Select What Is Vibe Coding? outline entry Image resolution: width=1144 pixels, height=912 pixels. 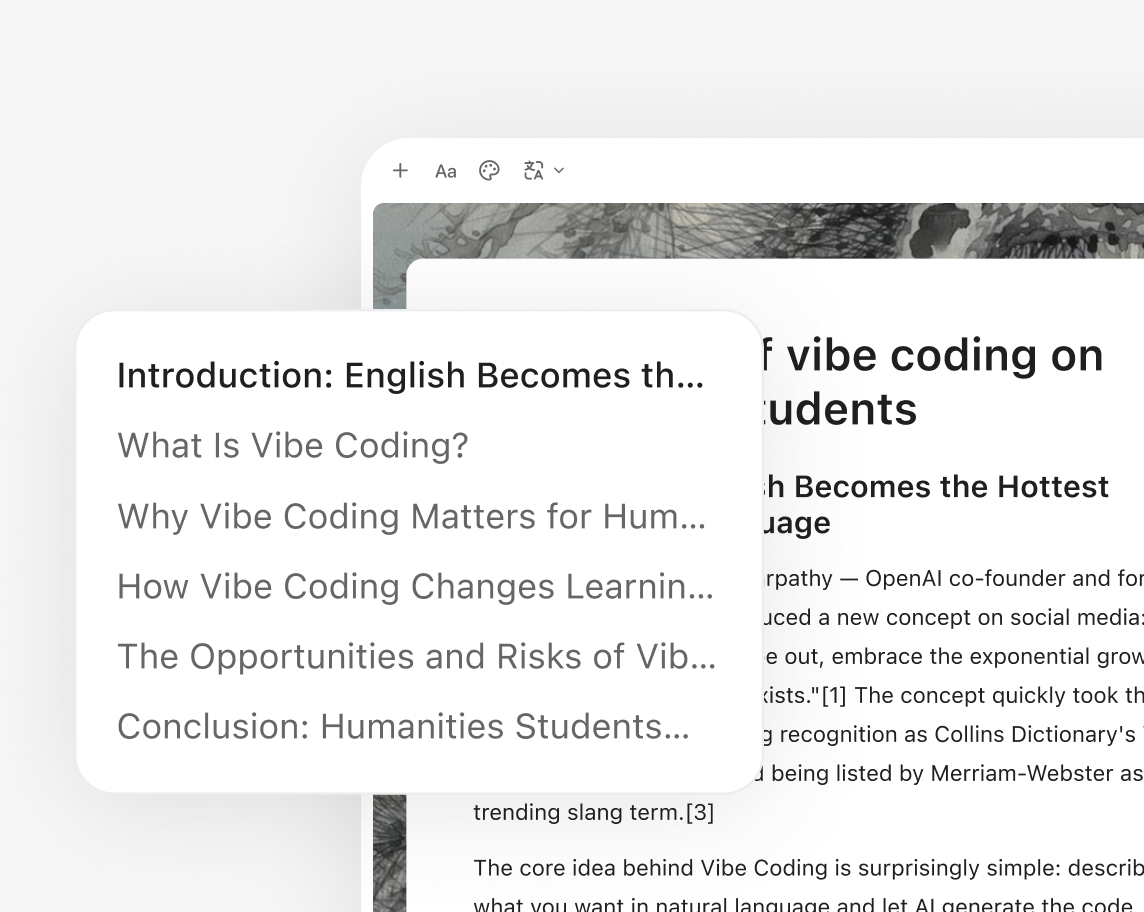[x=293, y=446]
